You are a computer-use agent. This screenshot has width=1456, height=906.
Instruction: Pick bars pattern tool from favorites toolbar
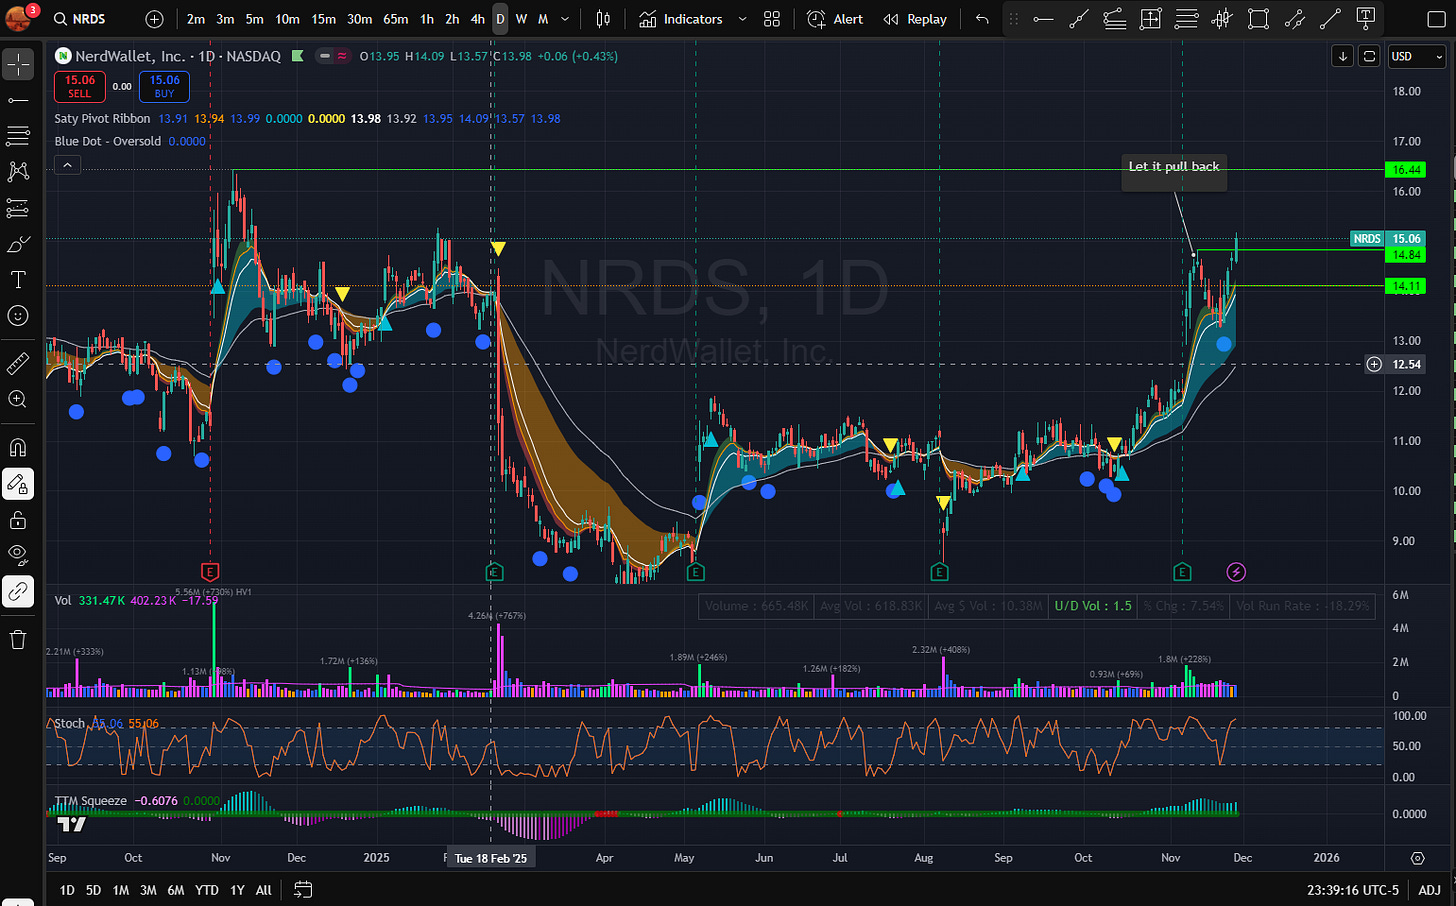(1223, 18)
